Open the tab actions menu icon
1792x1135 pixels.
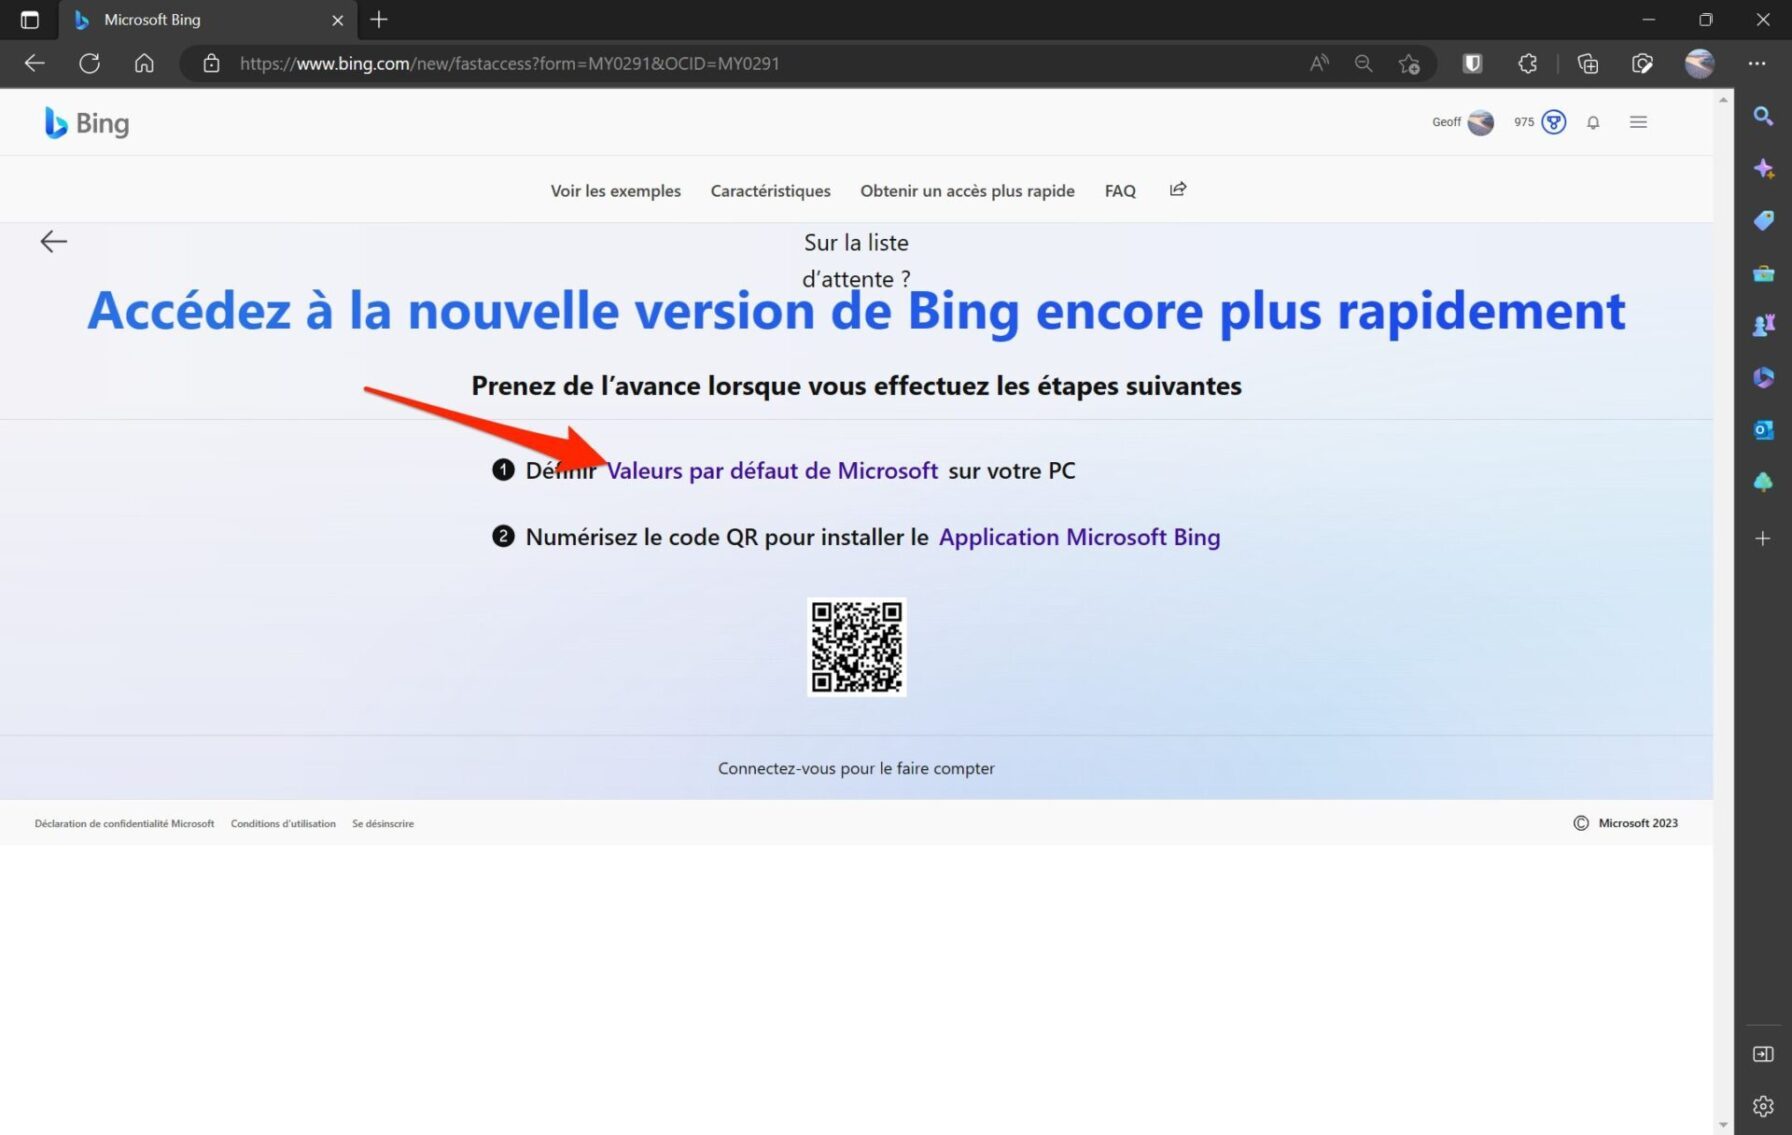point(29,20)
